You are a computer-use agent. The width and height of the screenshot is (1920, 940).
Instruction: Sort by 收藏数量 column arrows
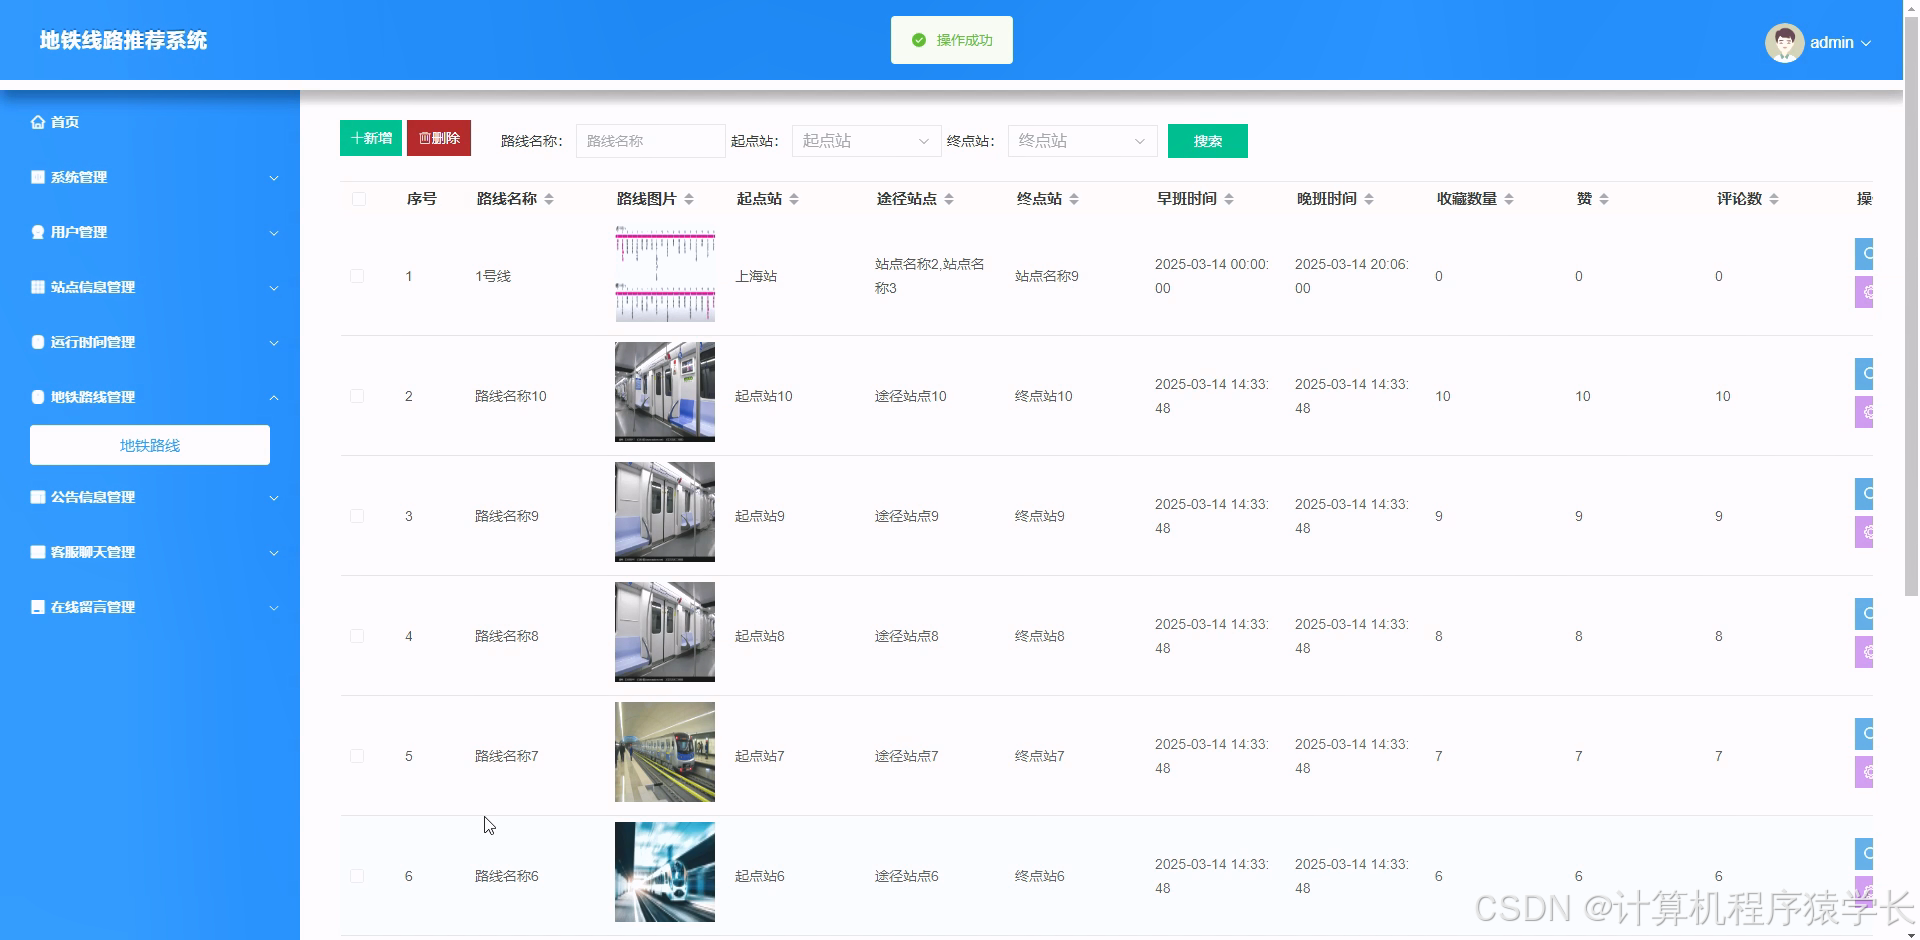point(1509,199)
